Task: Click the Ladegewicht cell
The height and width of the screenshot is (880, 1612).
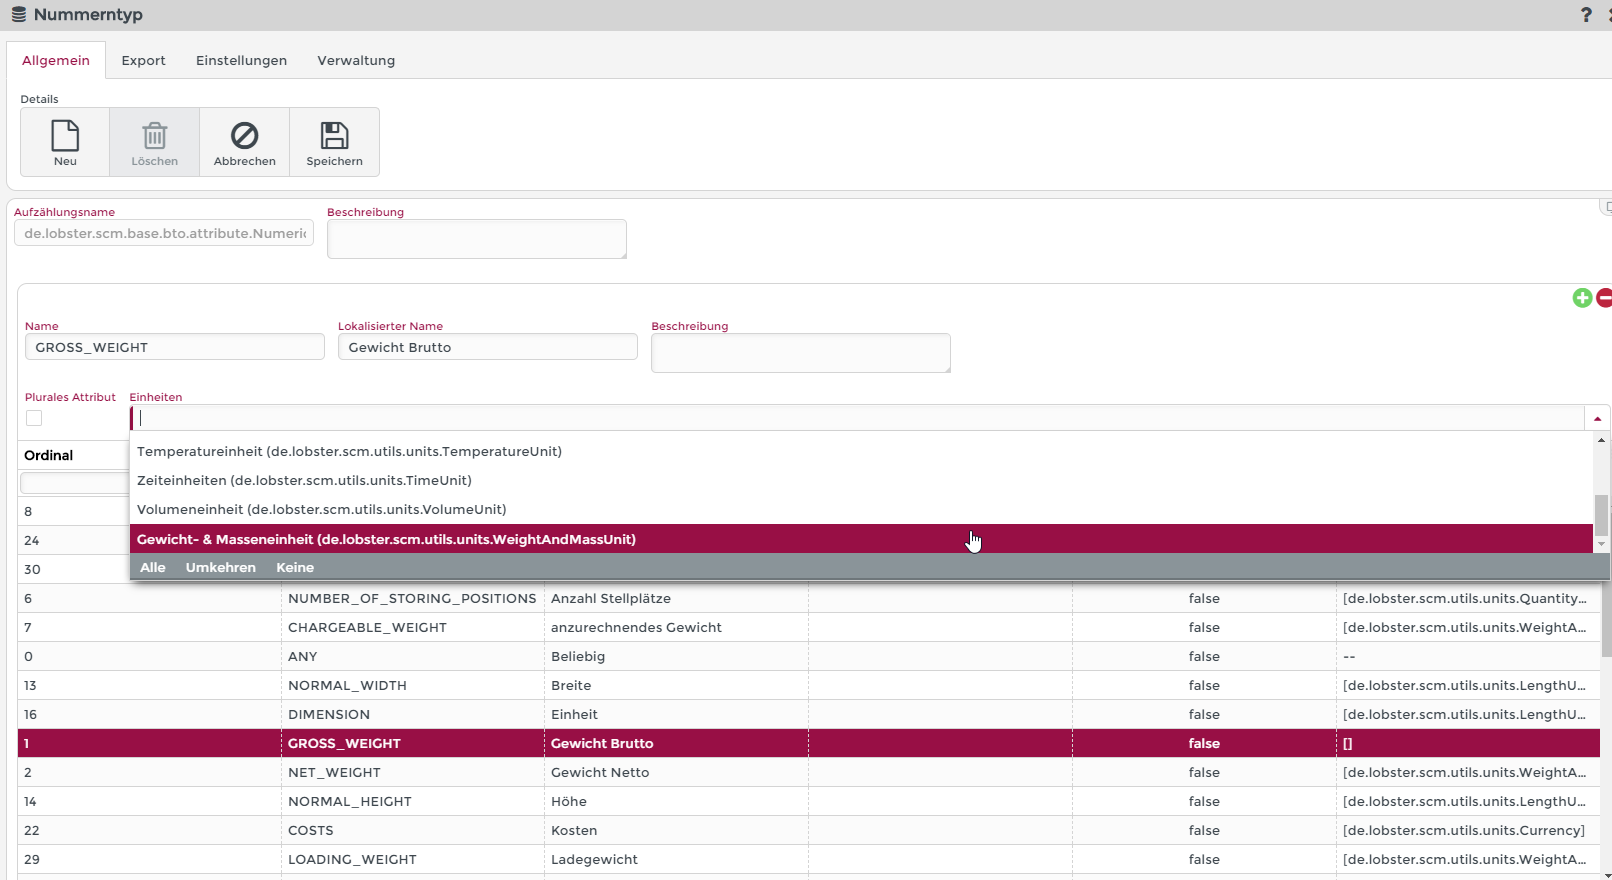Action: click(x=676, y=859)
